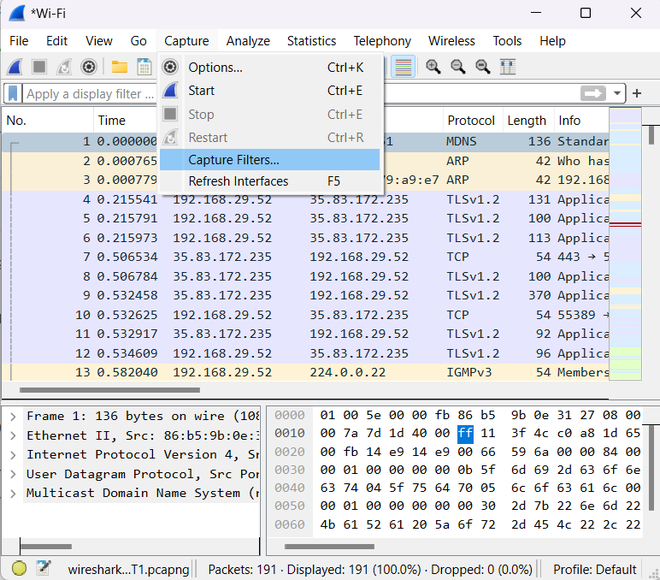This screenshot has height=580, width=660.
Task: Expand Internet Protocol Version 4 row
Action: 13,455
